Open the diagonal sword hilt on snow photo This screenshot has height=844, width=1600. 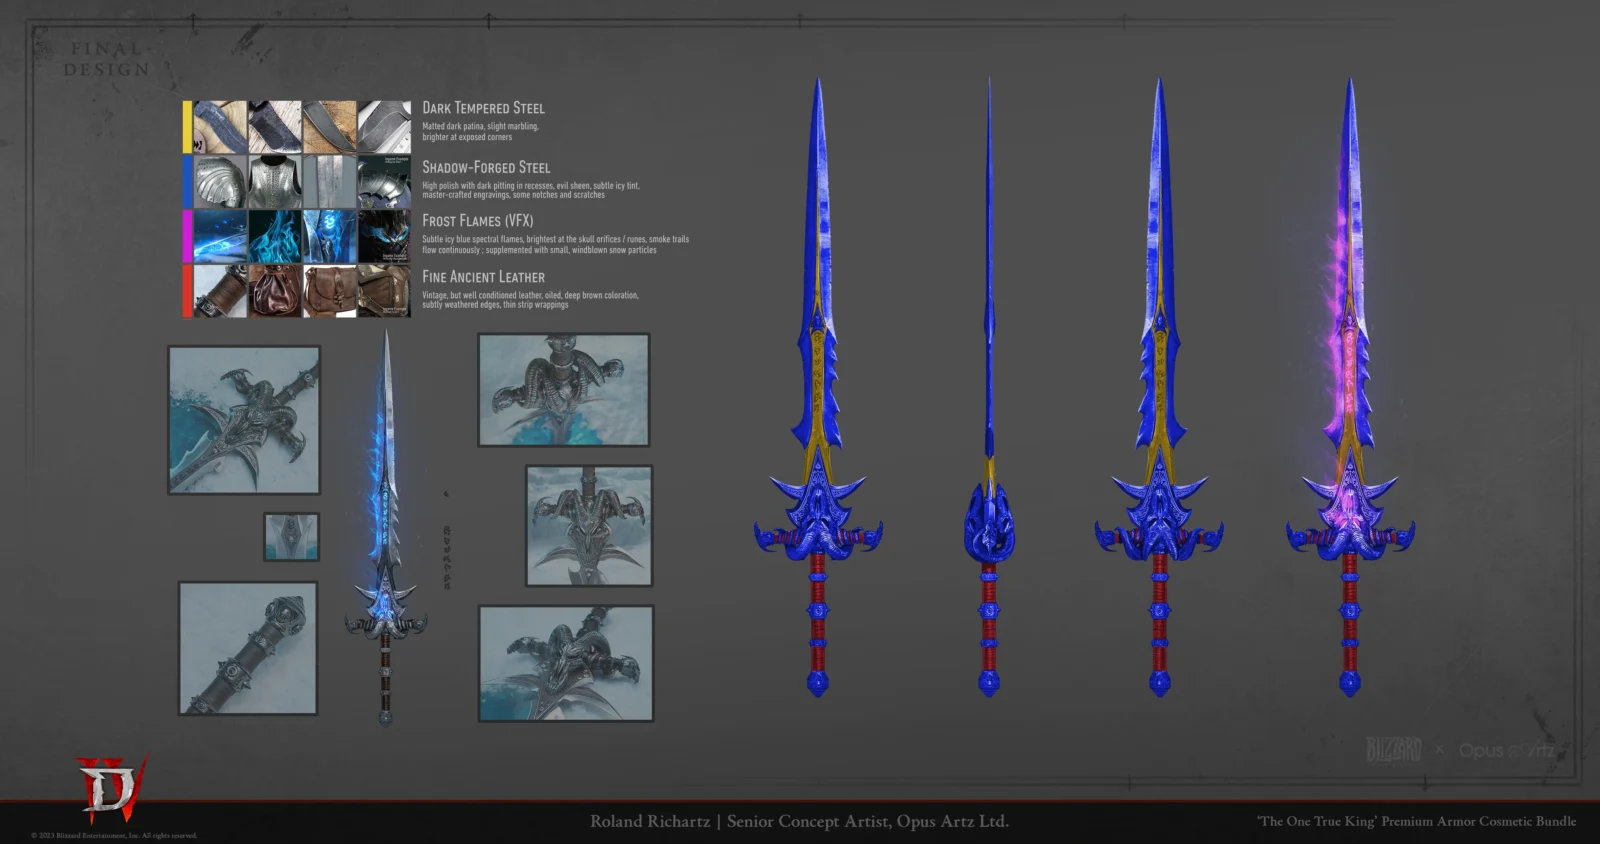(x=244, y=420)
